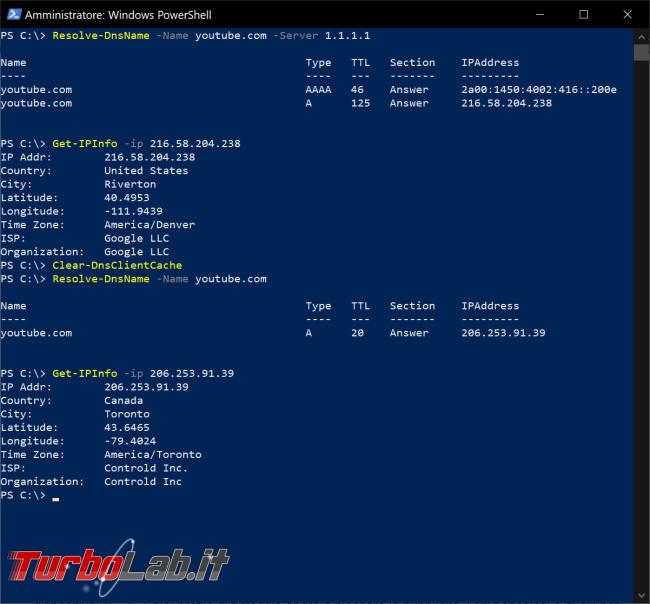Click the scrollbar down arrow

[641, 596]
